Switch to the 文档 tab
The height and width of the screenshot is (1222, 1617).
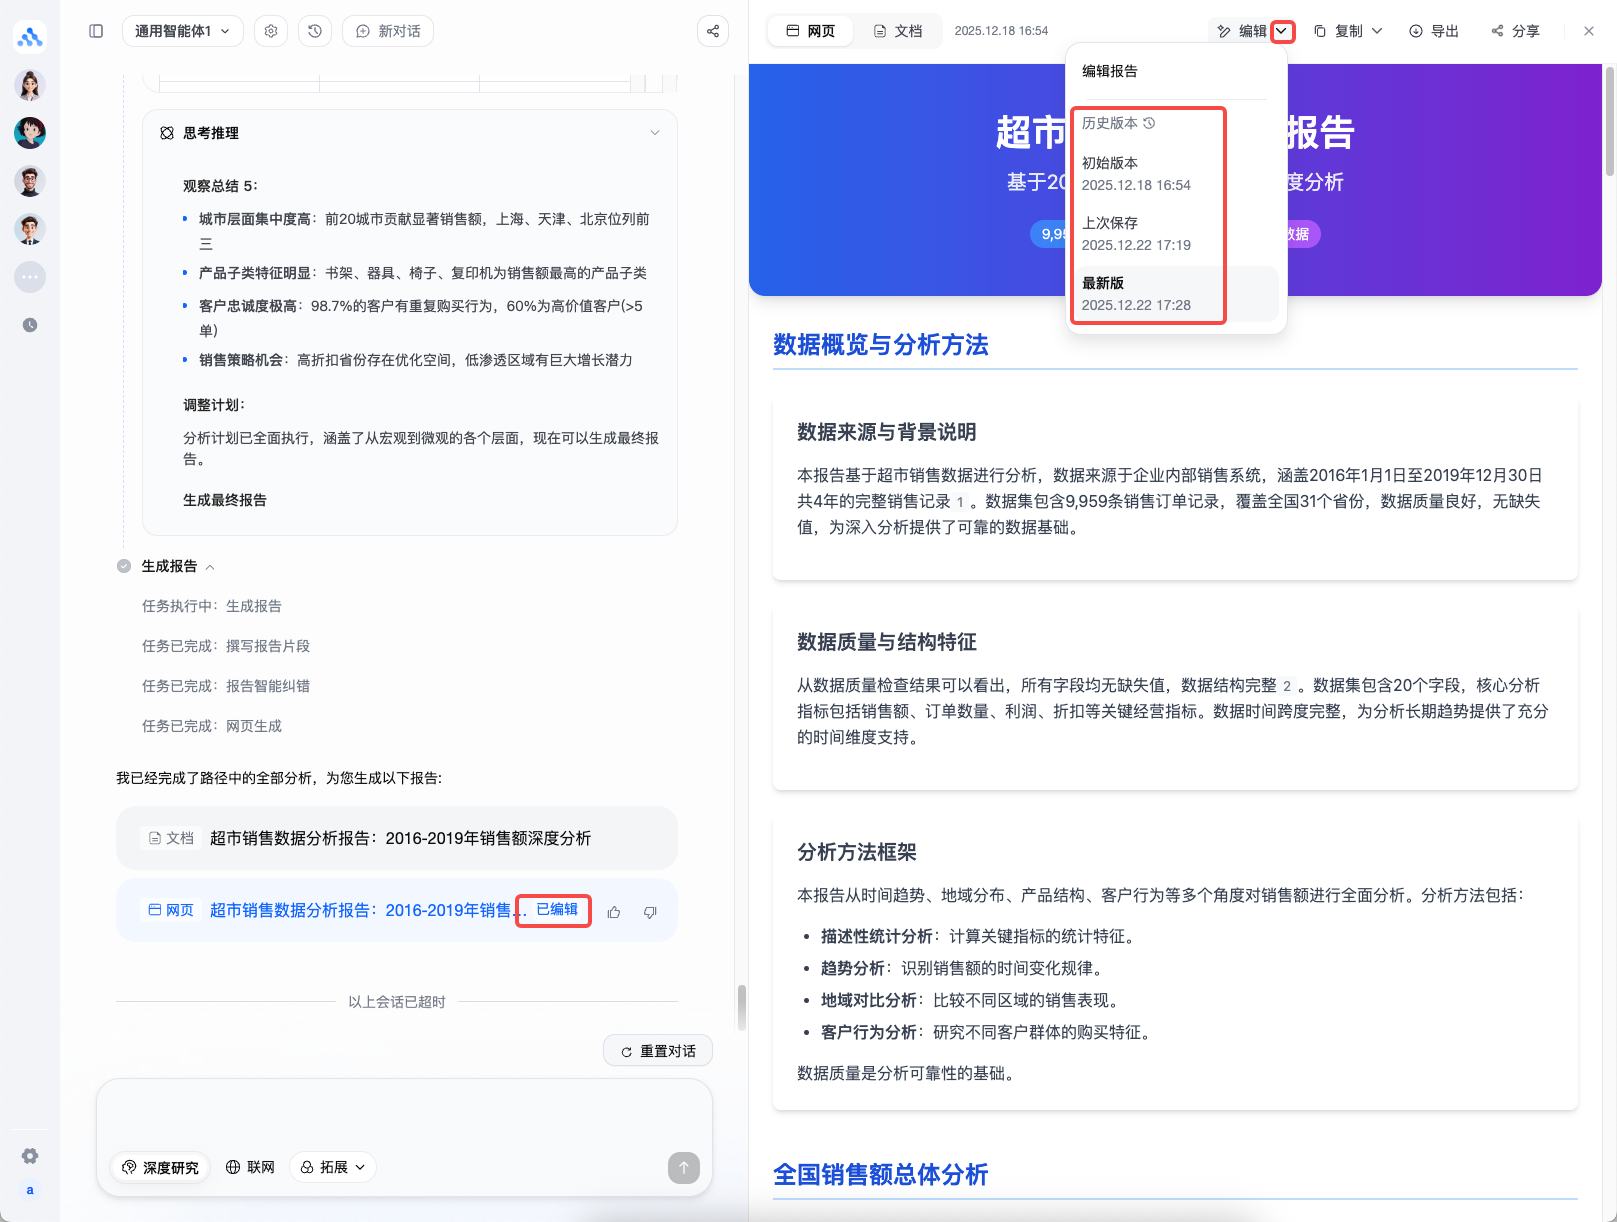click(x=898, y=31)
